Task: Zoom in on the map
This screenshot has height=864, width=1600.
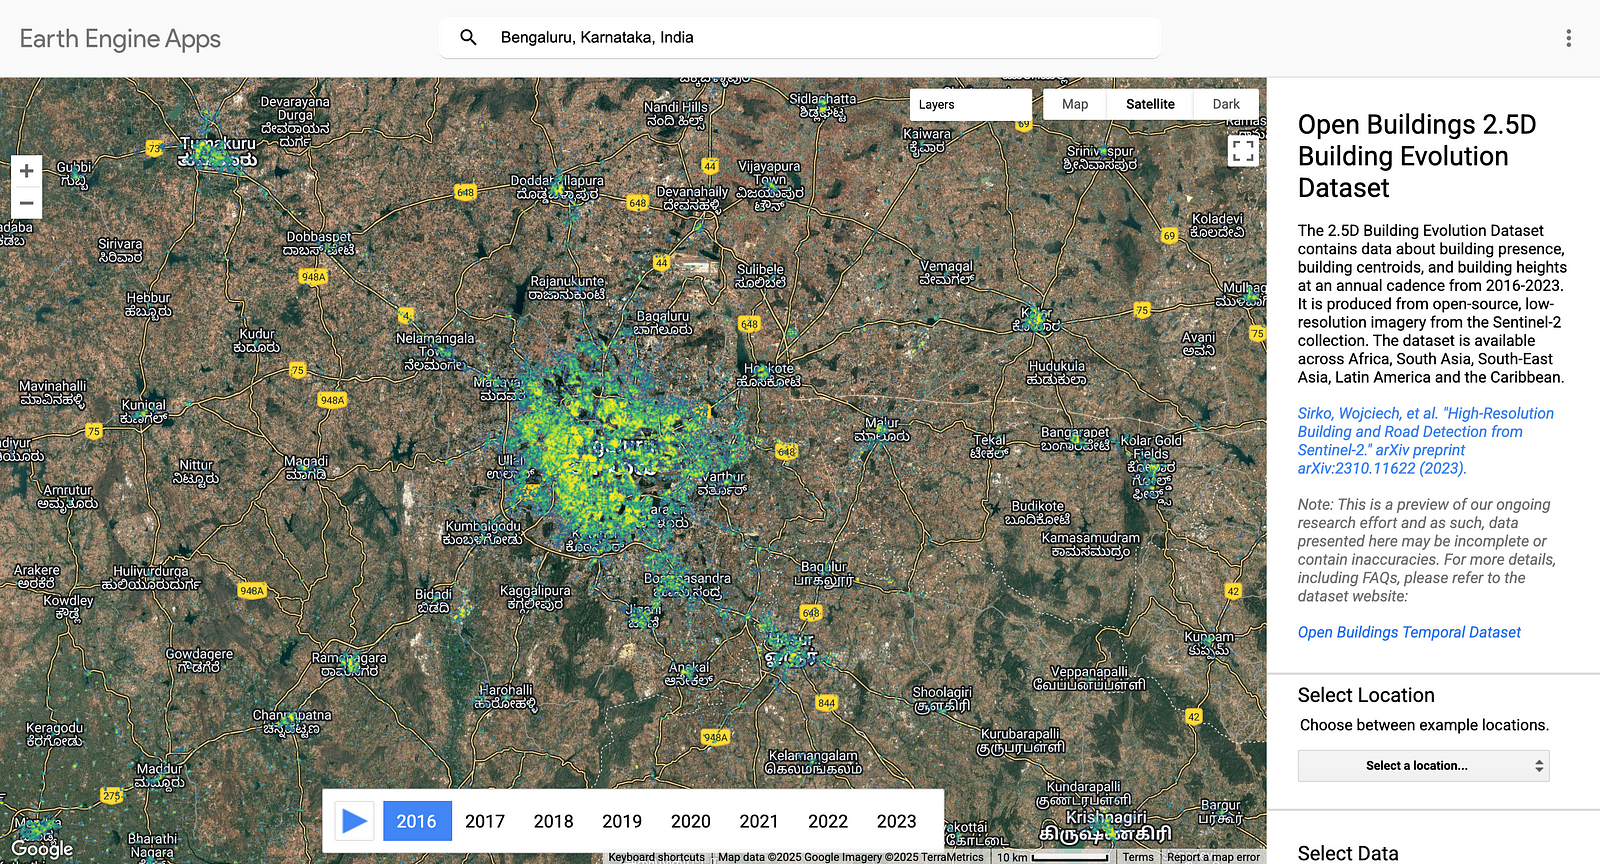Action: 27,171
